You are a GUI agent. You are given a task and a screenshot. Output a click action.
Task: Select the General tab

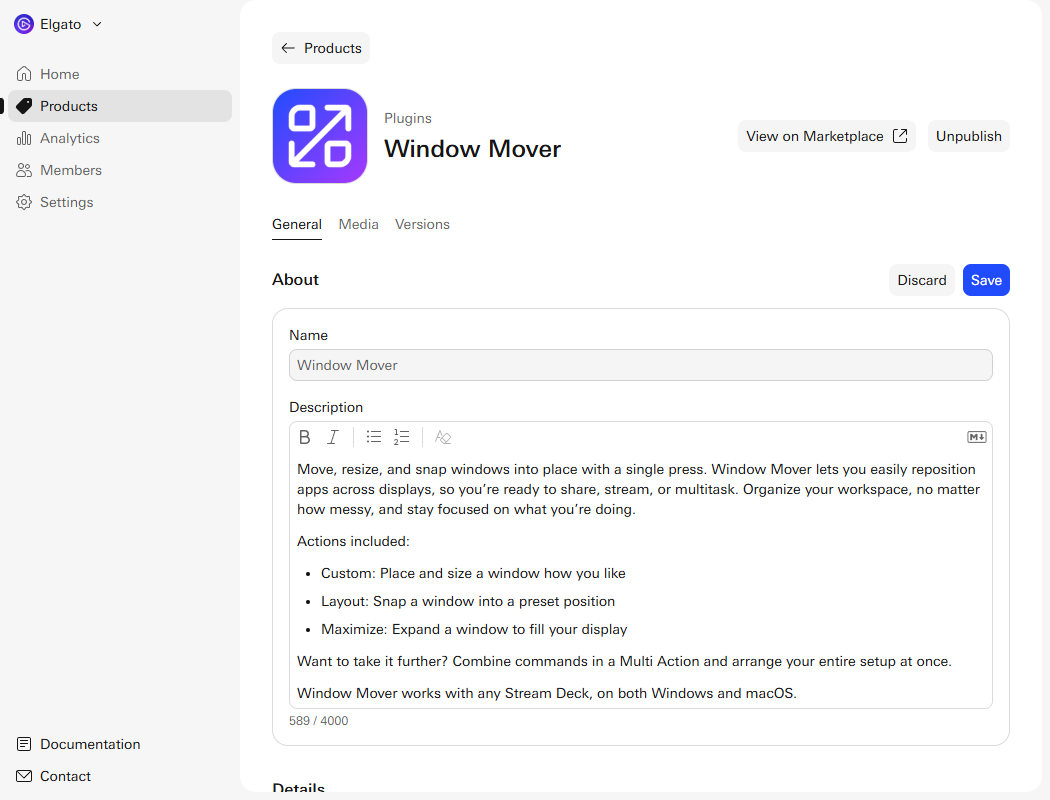point(297,224)
